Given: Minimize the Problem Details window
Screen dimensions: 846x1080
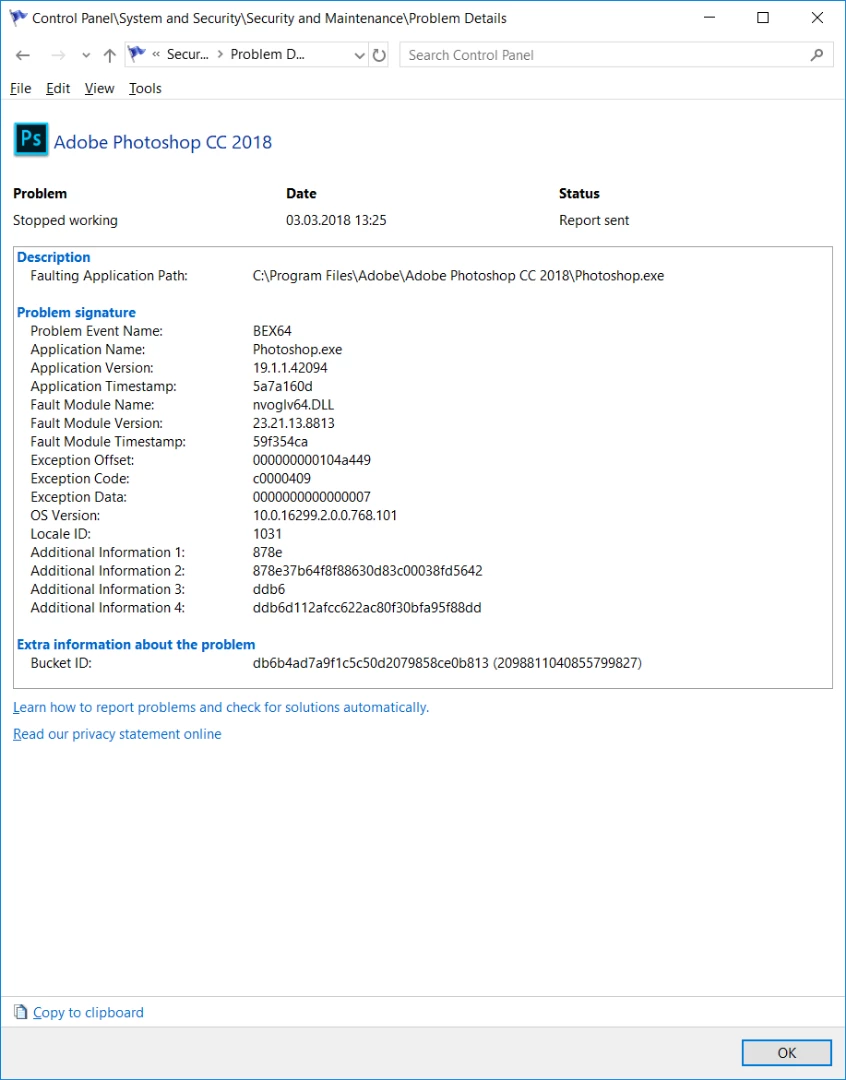Looking at the screenshot, I should tap(709, 18).
